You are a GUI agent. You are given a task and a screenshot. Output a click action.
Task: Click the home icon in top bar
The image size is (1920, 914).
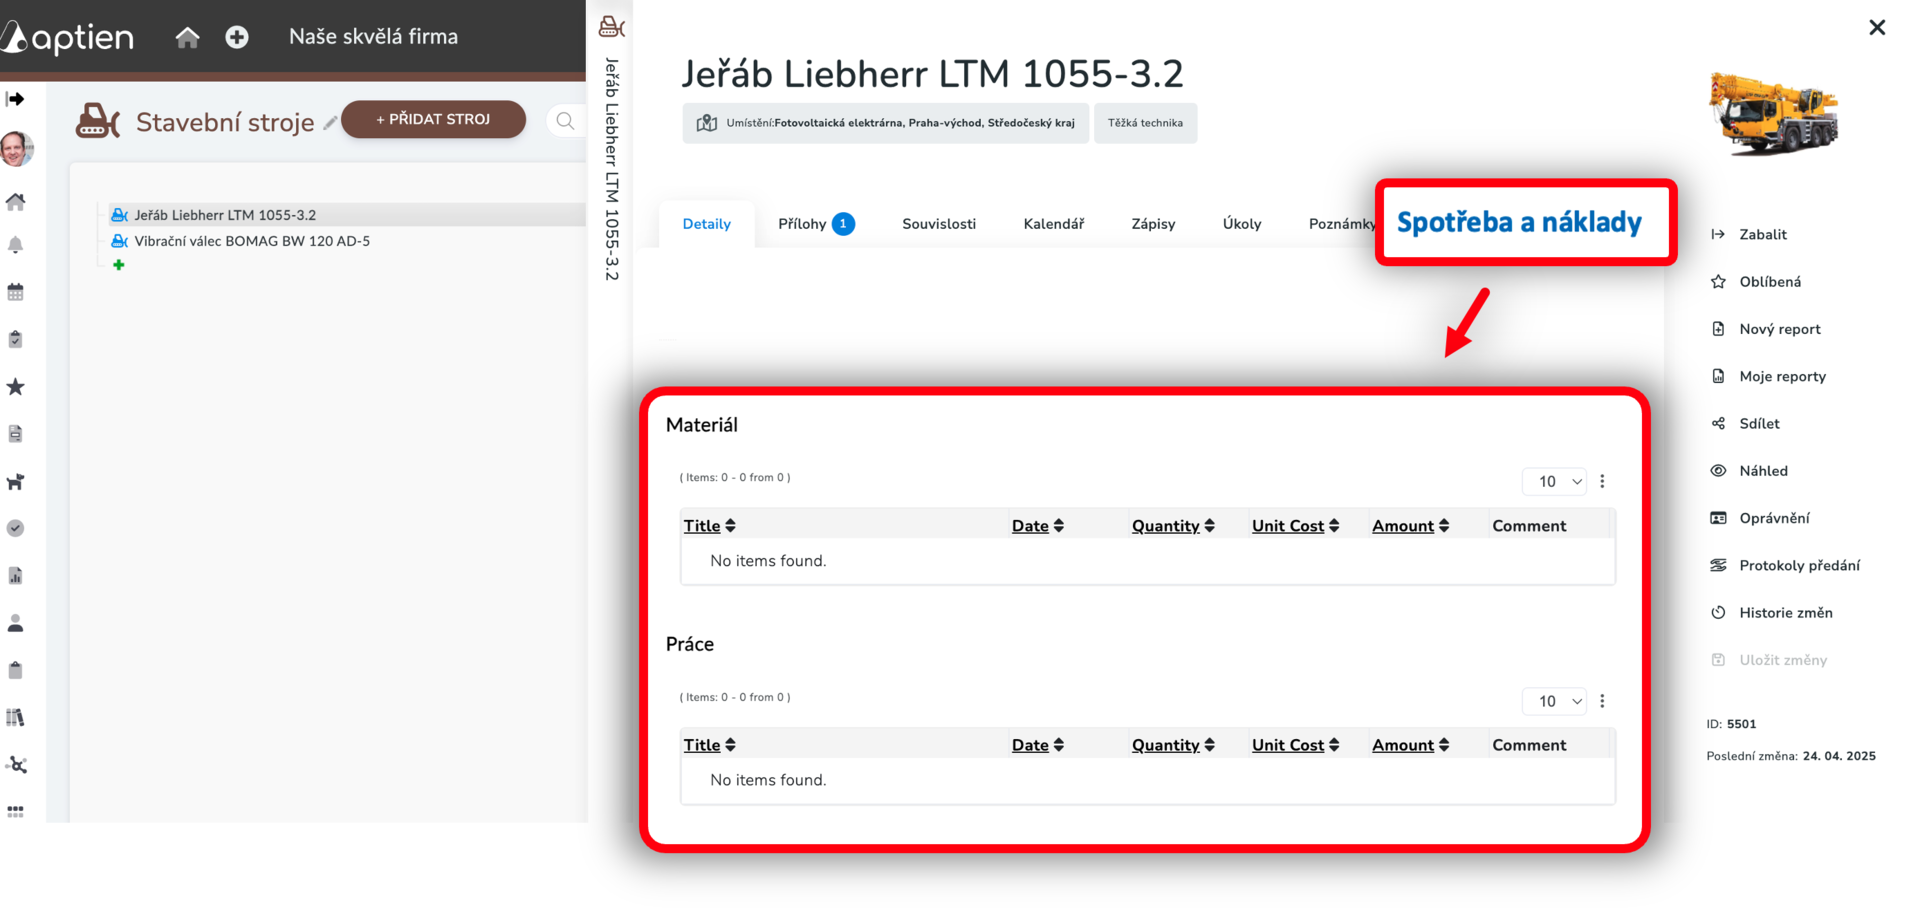coord(187,37)
